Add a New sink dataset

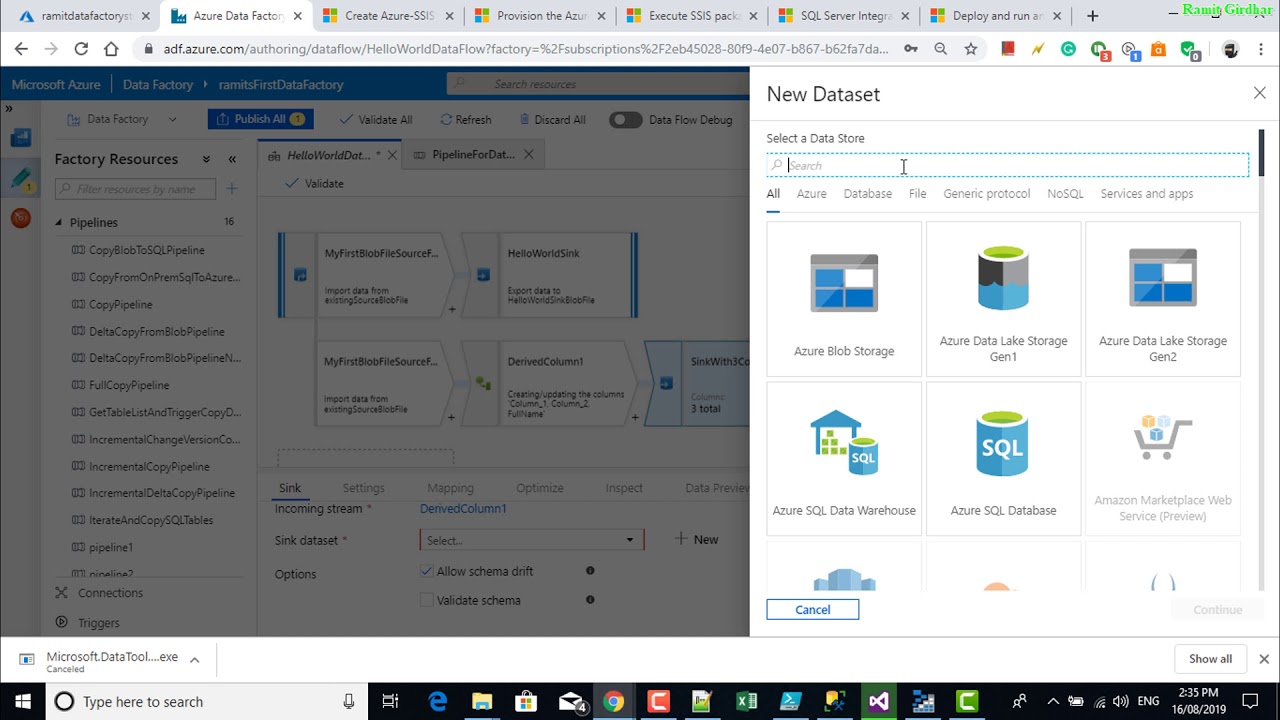pos(696,539)
